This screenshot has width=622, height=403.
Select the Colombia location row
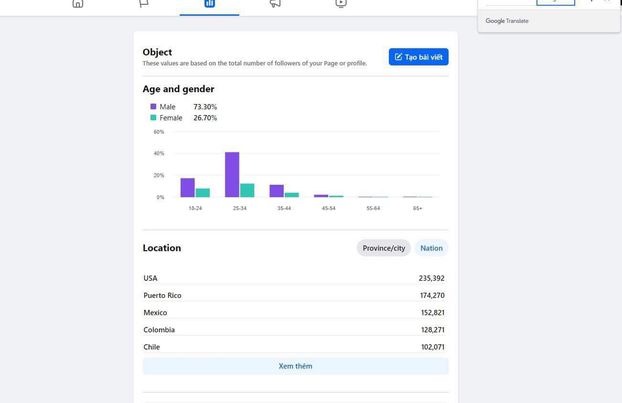pyautogui.click(x=295, y=329)
